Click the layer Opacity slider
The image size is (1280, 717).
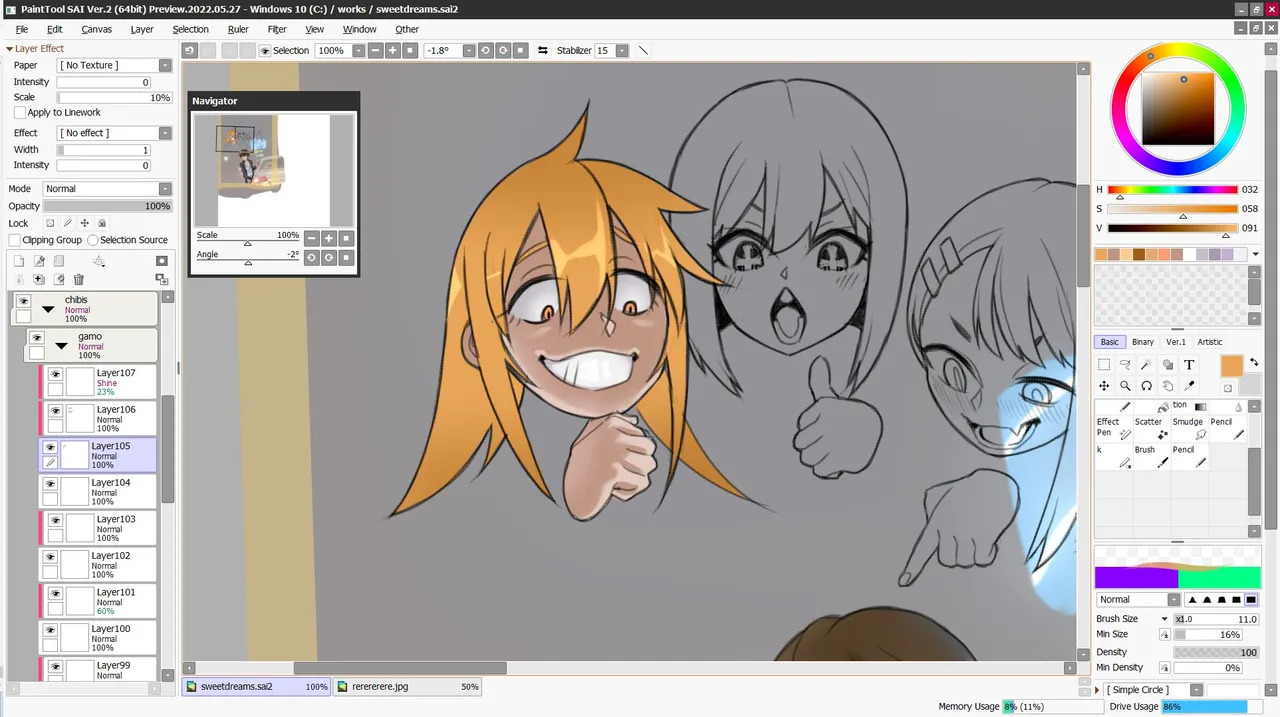pos(107,206)
